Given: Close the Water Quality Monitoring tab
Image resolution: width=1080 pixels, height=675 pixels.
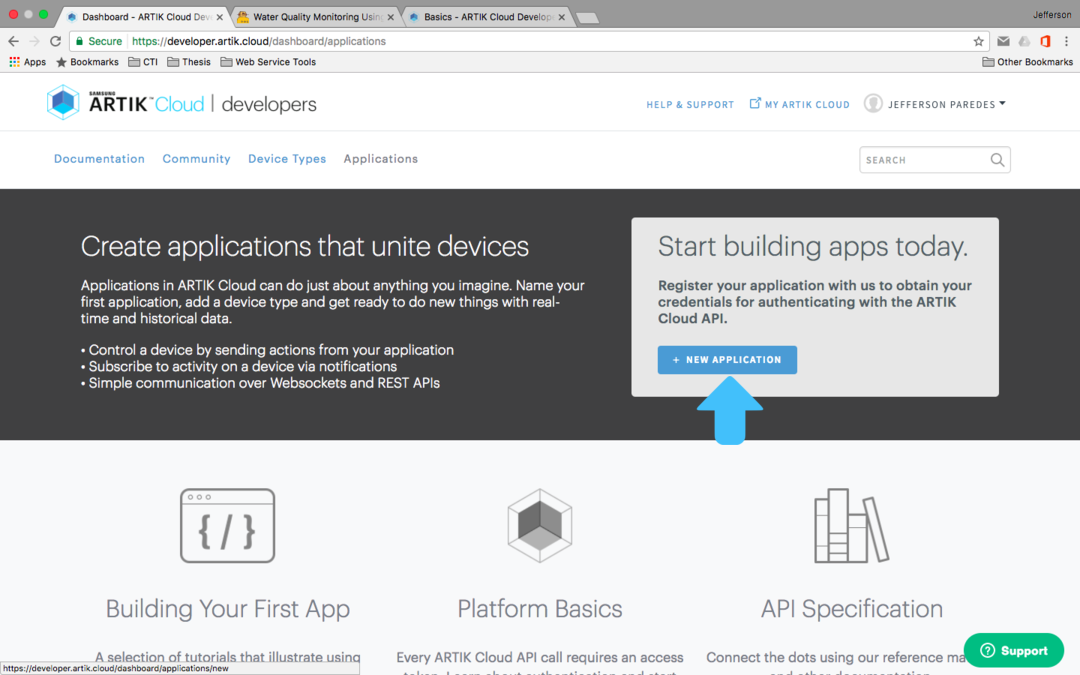Looking at the screenshot, I should pos(391,17).
